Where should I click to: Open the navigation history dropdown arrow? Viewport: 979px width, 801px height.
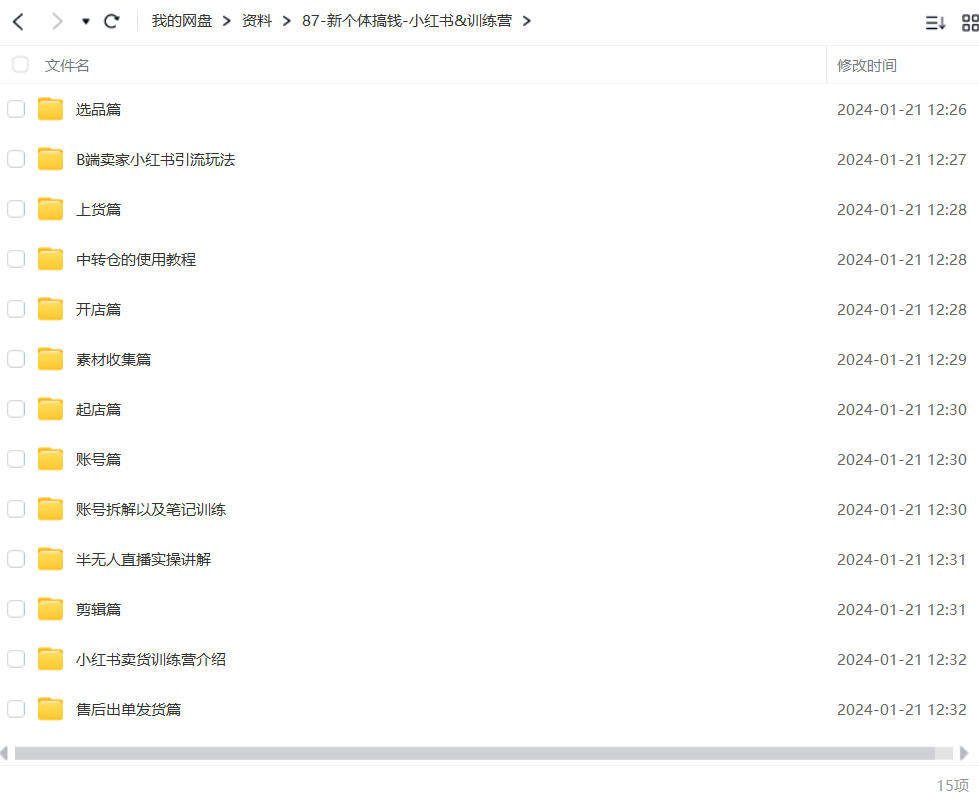tap(86, 22)
